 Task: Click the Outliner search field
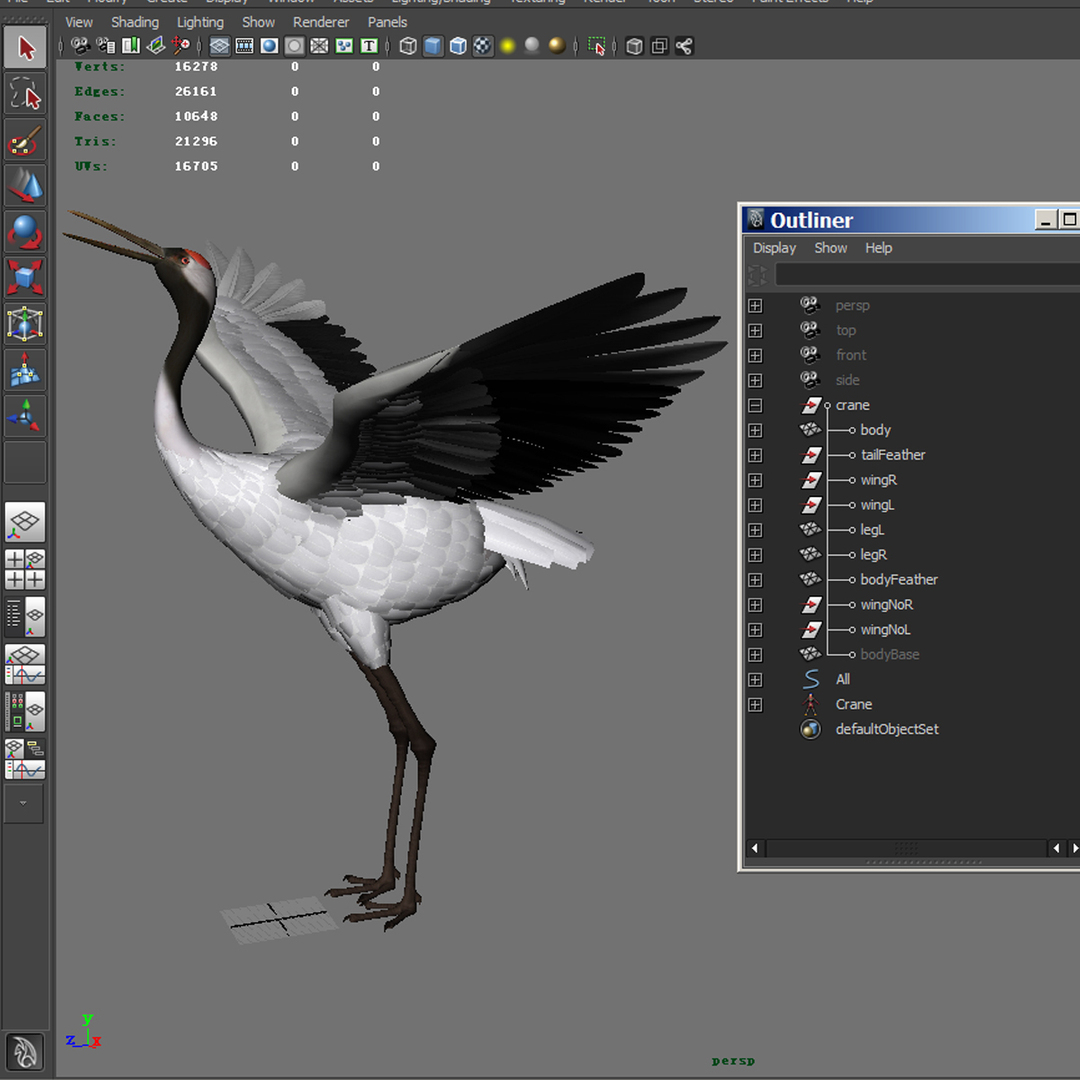tap(927, 274)
